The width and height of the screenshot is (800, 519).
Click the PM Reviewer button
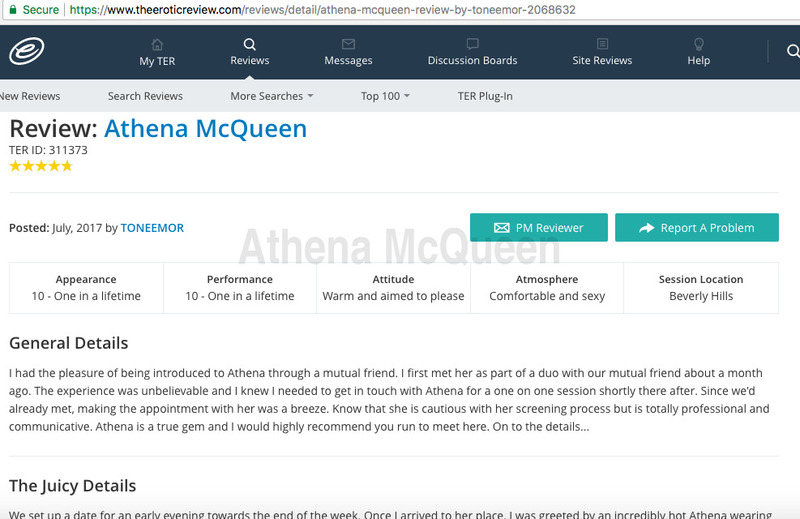coord(539,228)
